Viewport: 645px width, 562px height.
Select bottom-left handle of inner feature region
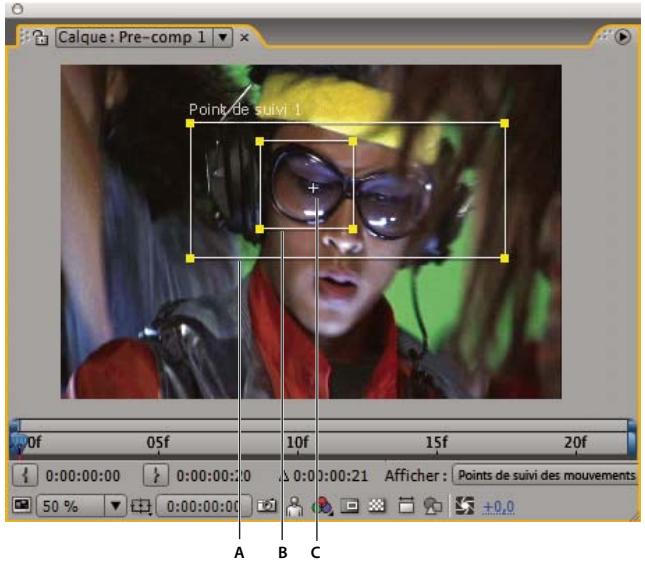tap(260, 229)
